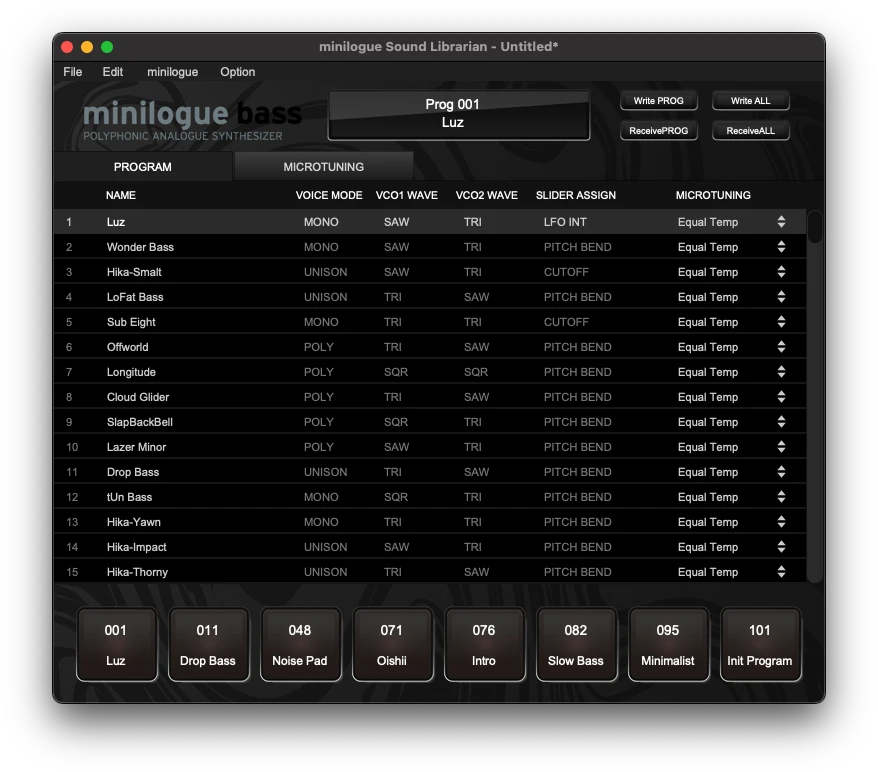Screen dimensions: 878x772
Task: Switch to the PROGRAM tab
Action: pyautogui.click(x=143, y=167)
